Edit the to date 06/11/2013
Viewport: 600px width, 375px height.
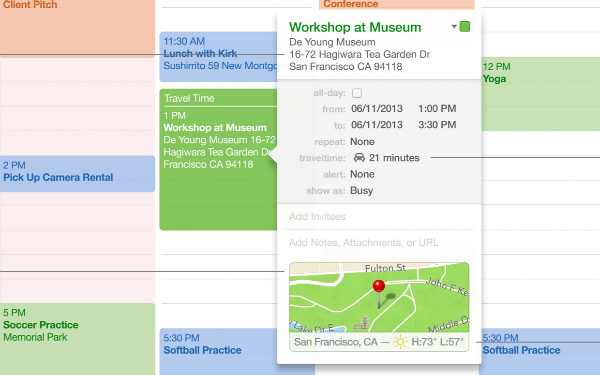[377, 125]
